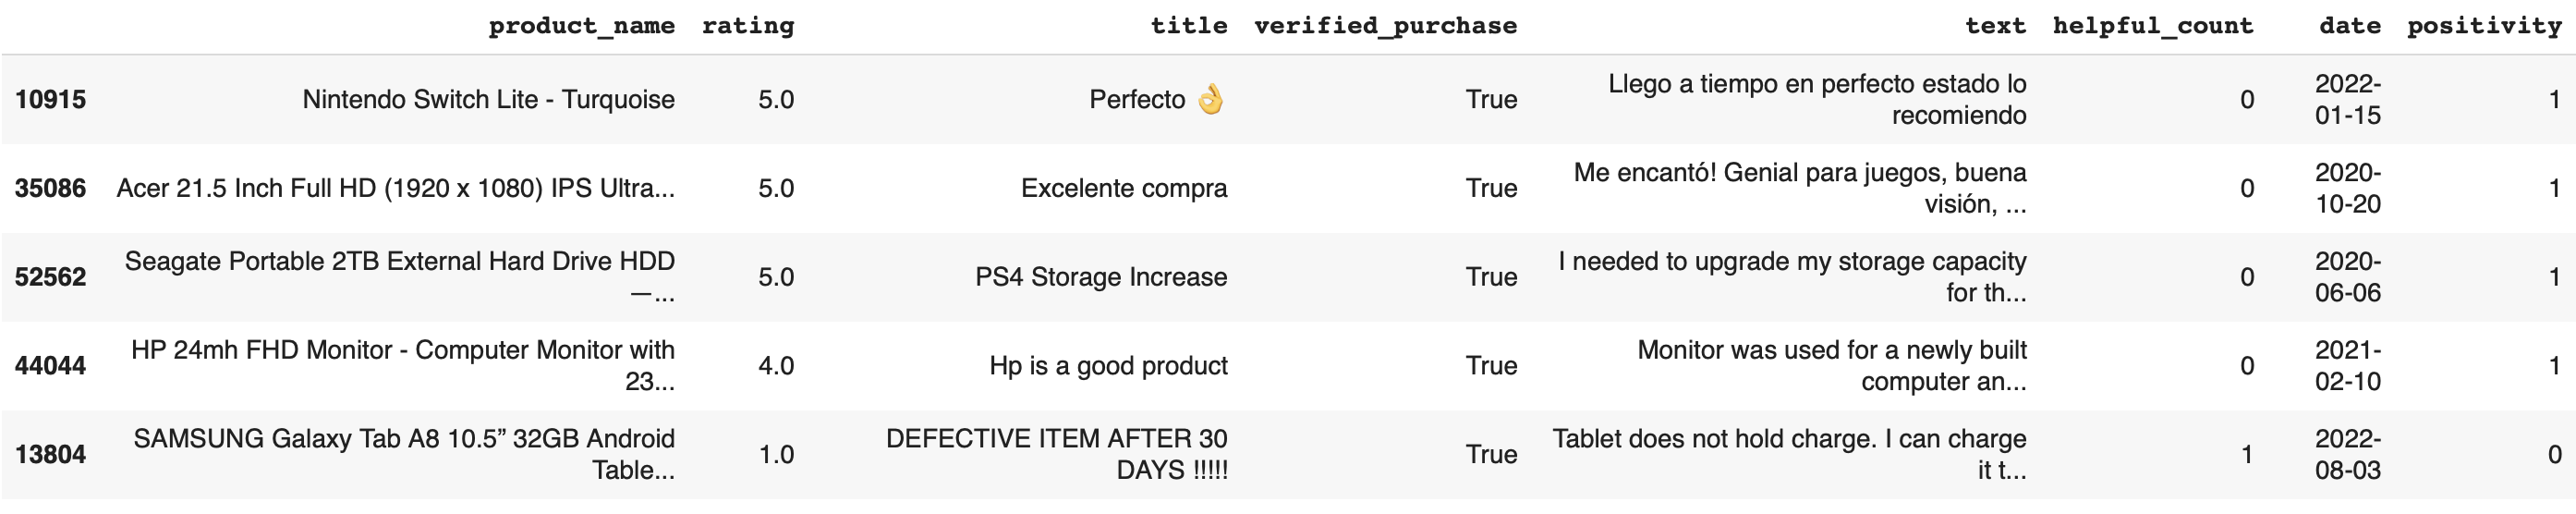Click the Hp is a good product cell
The width and height of the screenshot is (2576, 514).
[x=1108, y=366]
